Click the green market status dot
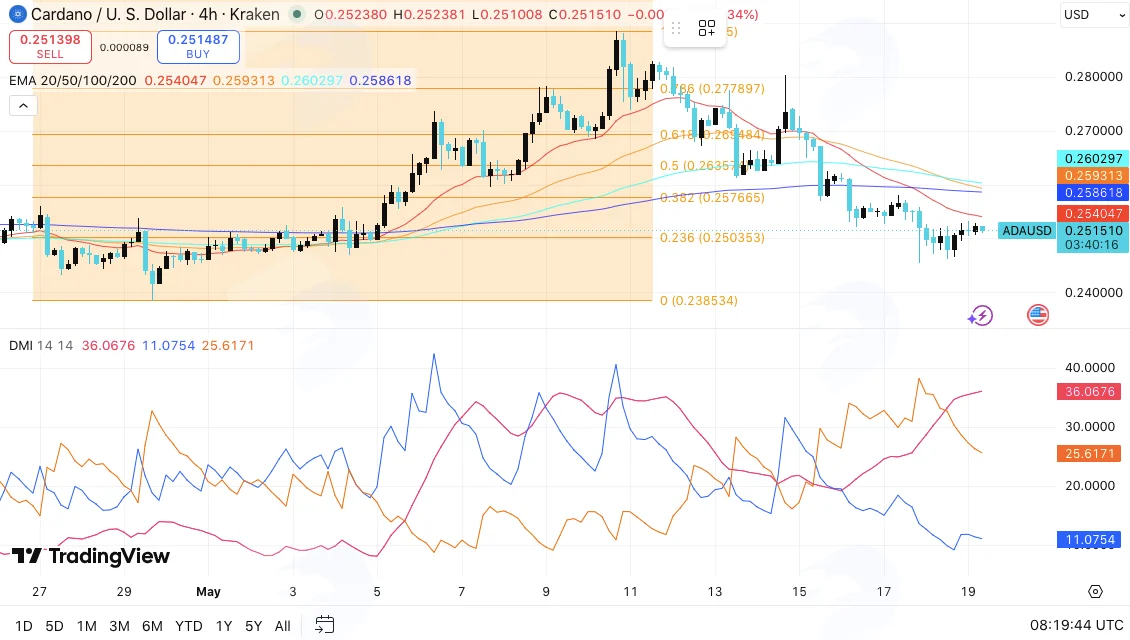 pyautogui.click(x=297, y=14)
